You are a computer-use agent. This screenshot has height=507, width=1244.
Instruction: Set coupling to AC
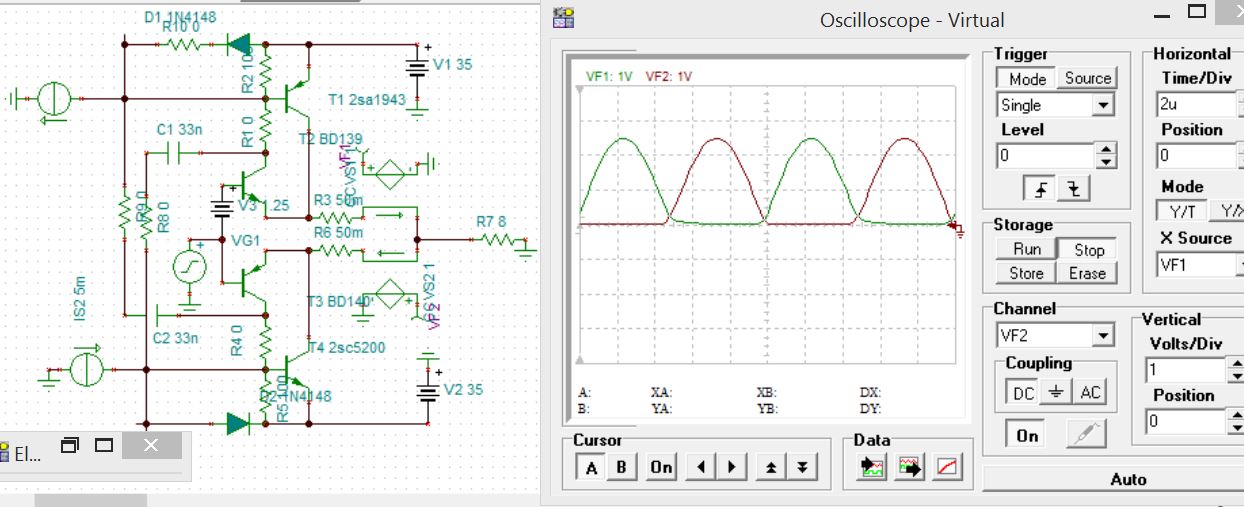coord(1090,393)
